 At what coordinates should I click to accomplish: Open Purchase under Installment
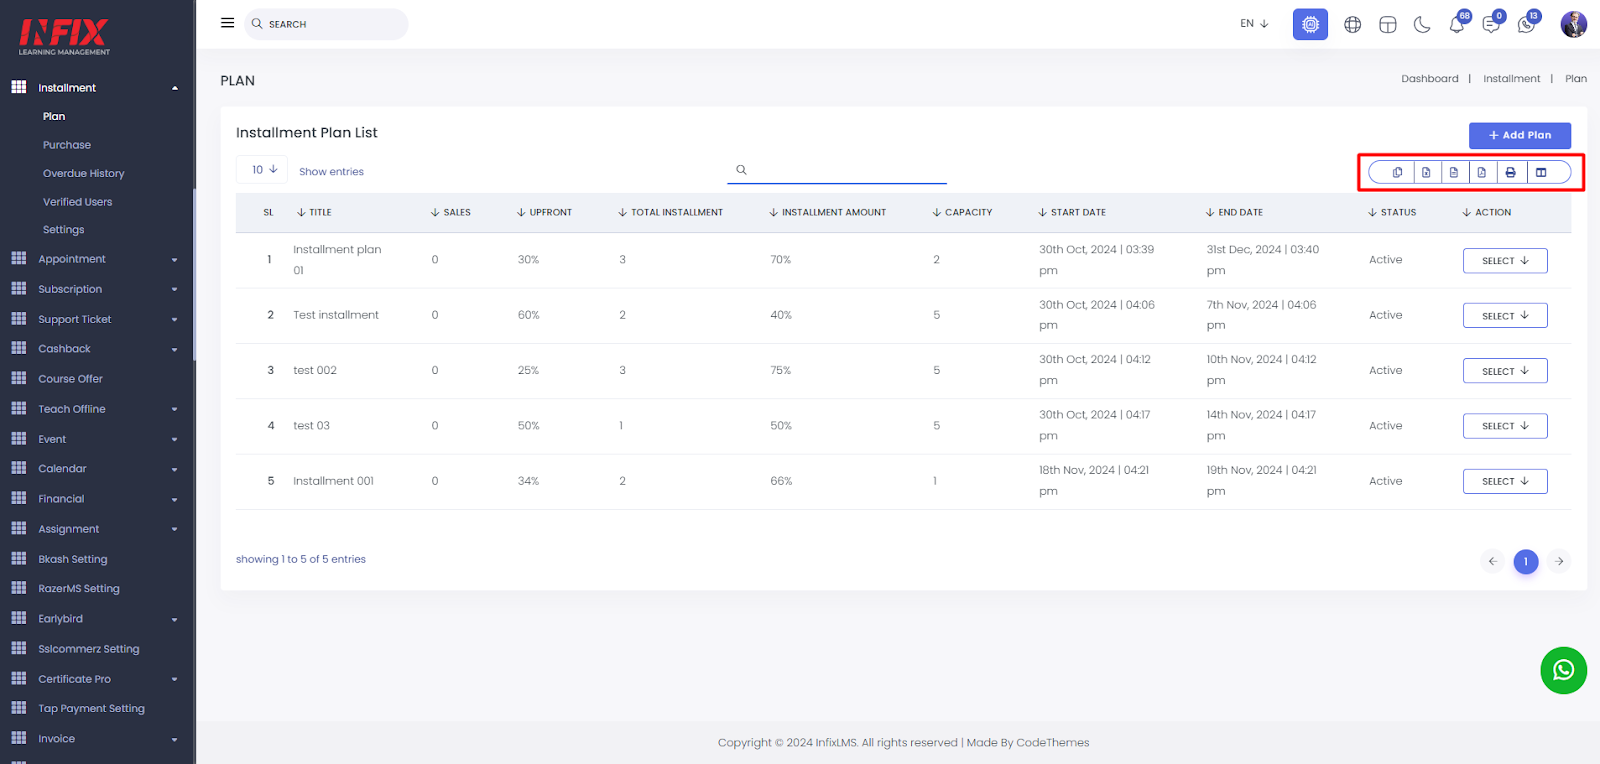pos(67,145)
